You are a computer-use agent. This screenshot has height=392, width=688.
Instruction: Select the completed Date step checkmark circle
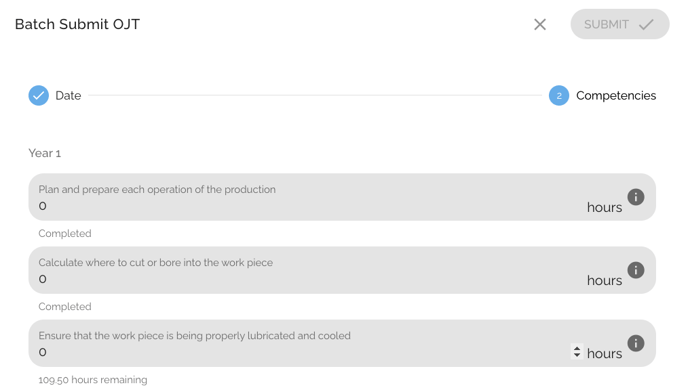39,95
